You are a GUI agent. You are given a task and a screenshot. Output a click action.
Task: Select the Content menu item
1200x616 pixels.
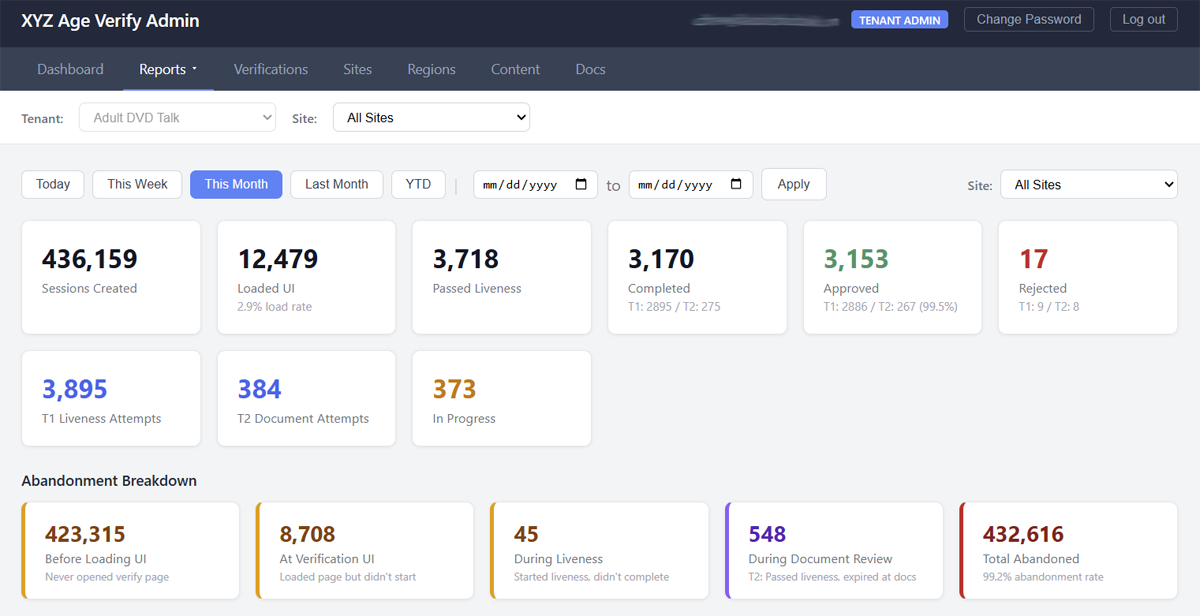(515, 69)
